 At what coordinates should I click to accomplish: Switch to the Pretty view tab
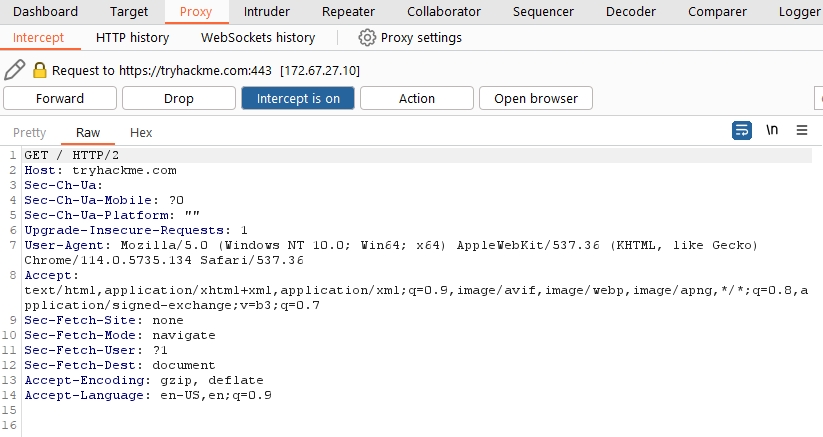tap(30, 133)
